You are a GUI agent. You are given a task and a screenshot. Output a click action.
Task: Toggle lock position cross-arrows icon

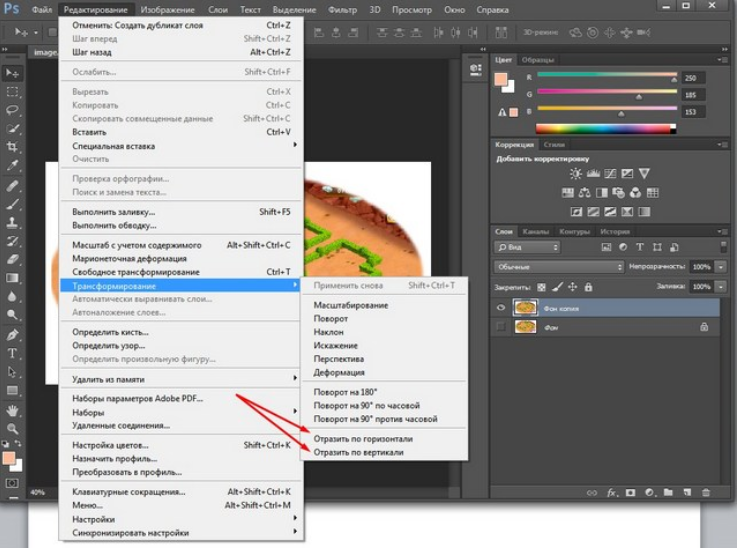click(572, 287)
